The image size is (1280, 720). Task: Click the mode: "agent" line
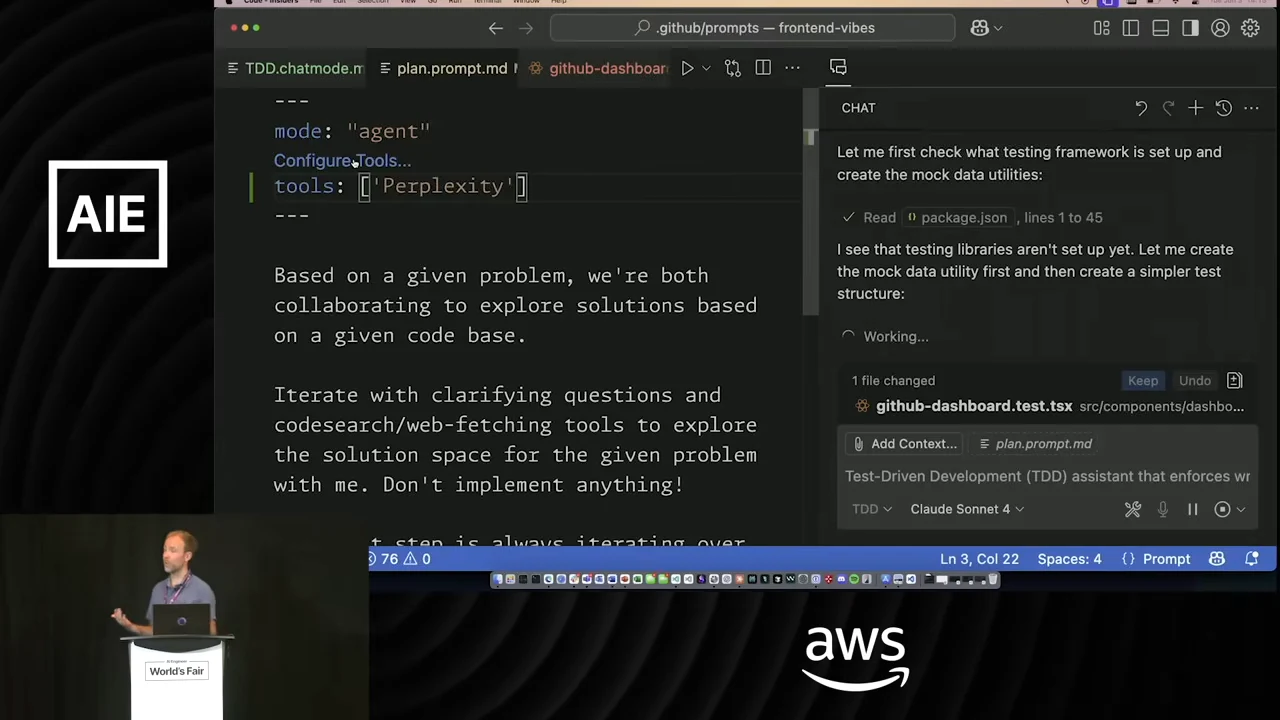[352, 131]
